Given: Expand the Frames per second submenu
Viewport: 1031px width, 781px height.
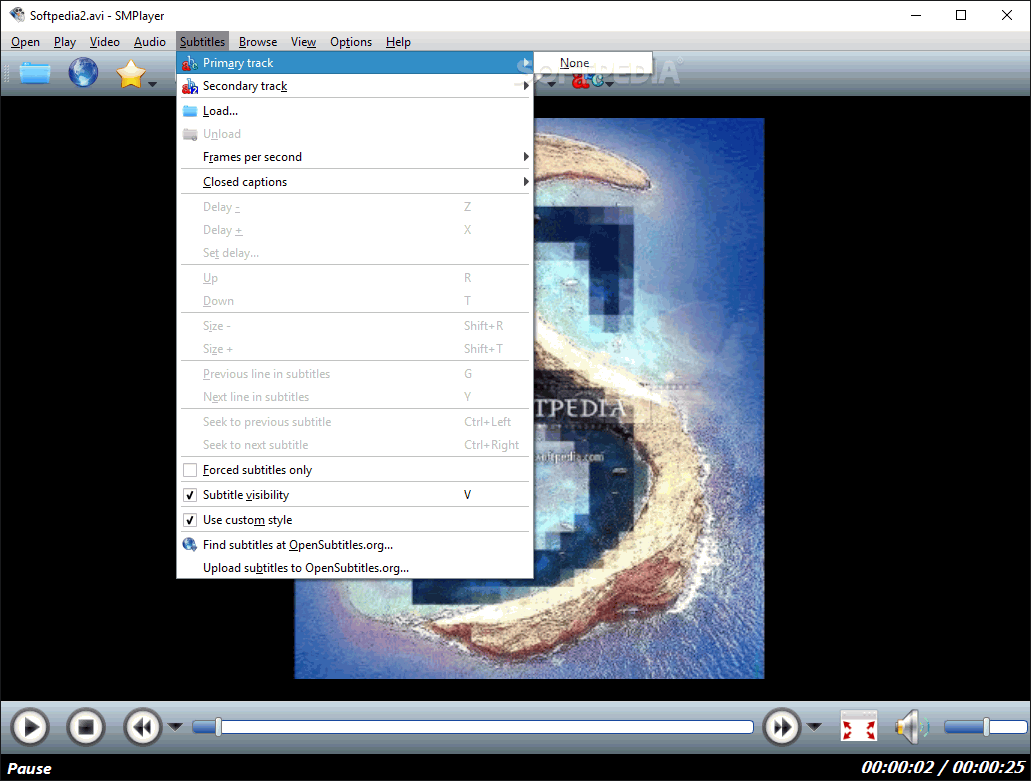Looking at the screenshot, I should tap(355, 157).
